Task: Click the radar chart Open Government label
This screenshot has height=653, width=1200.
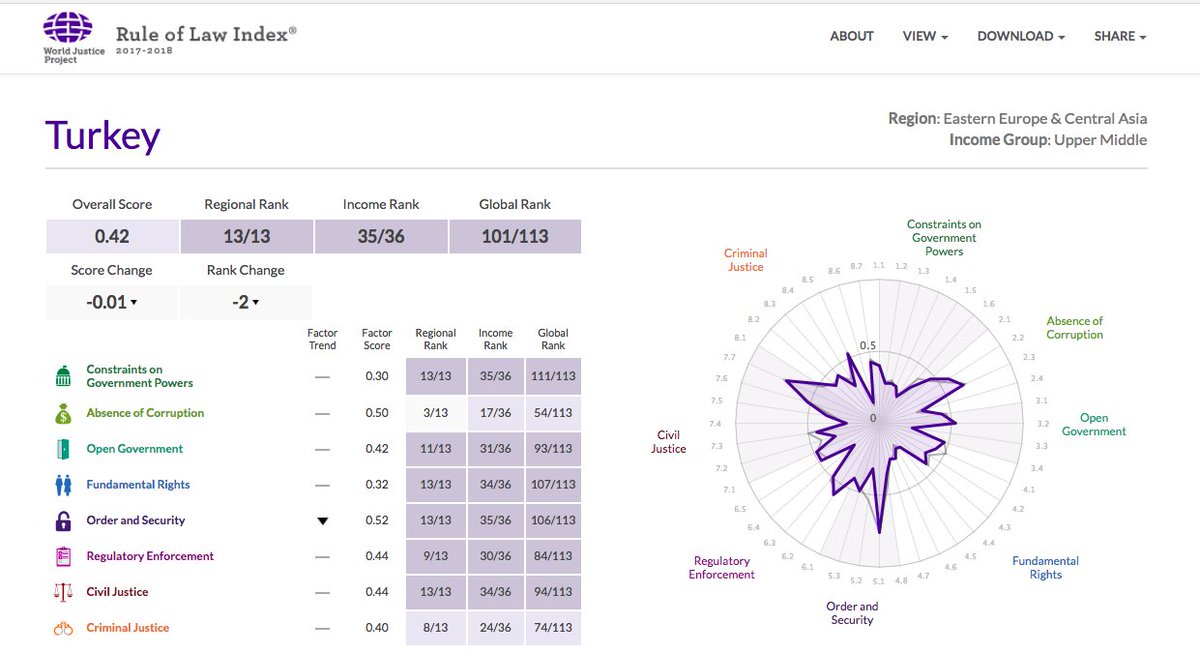Action: 1094,425
